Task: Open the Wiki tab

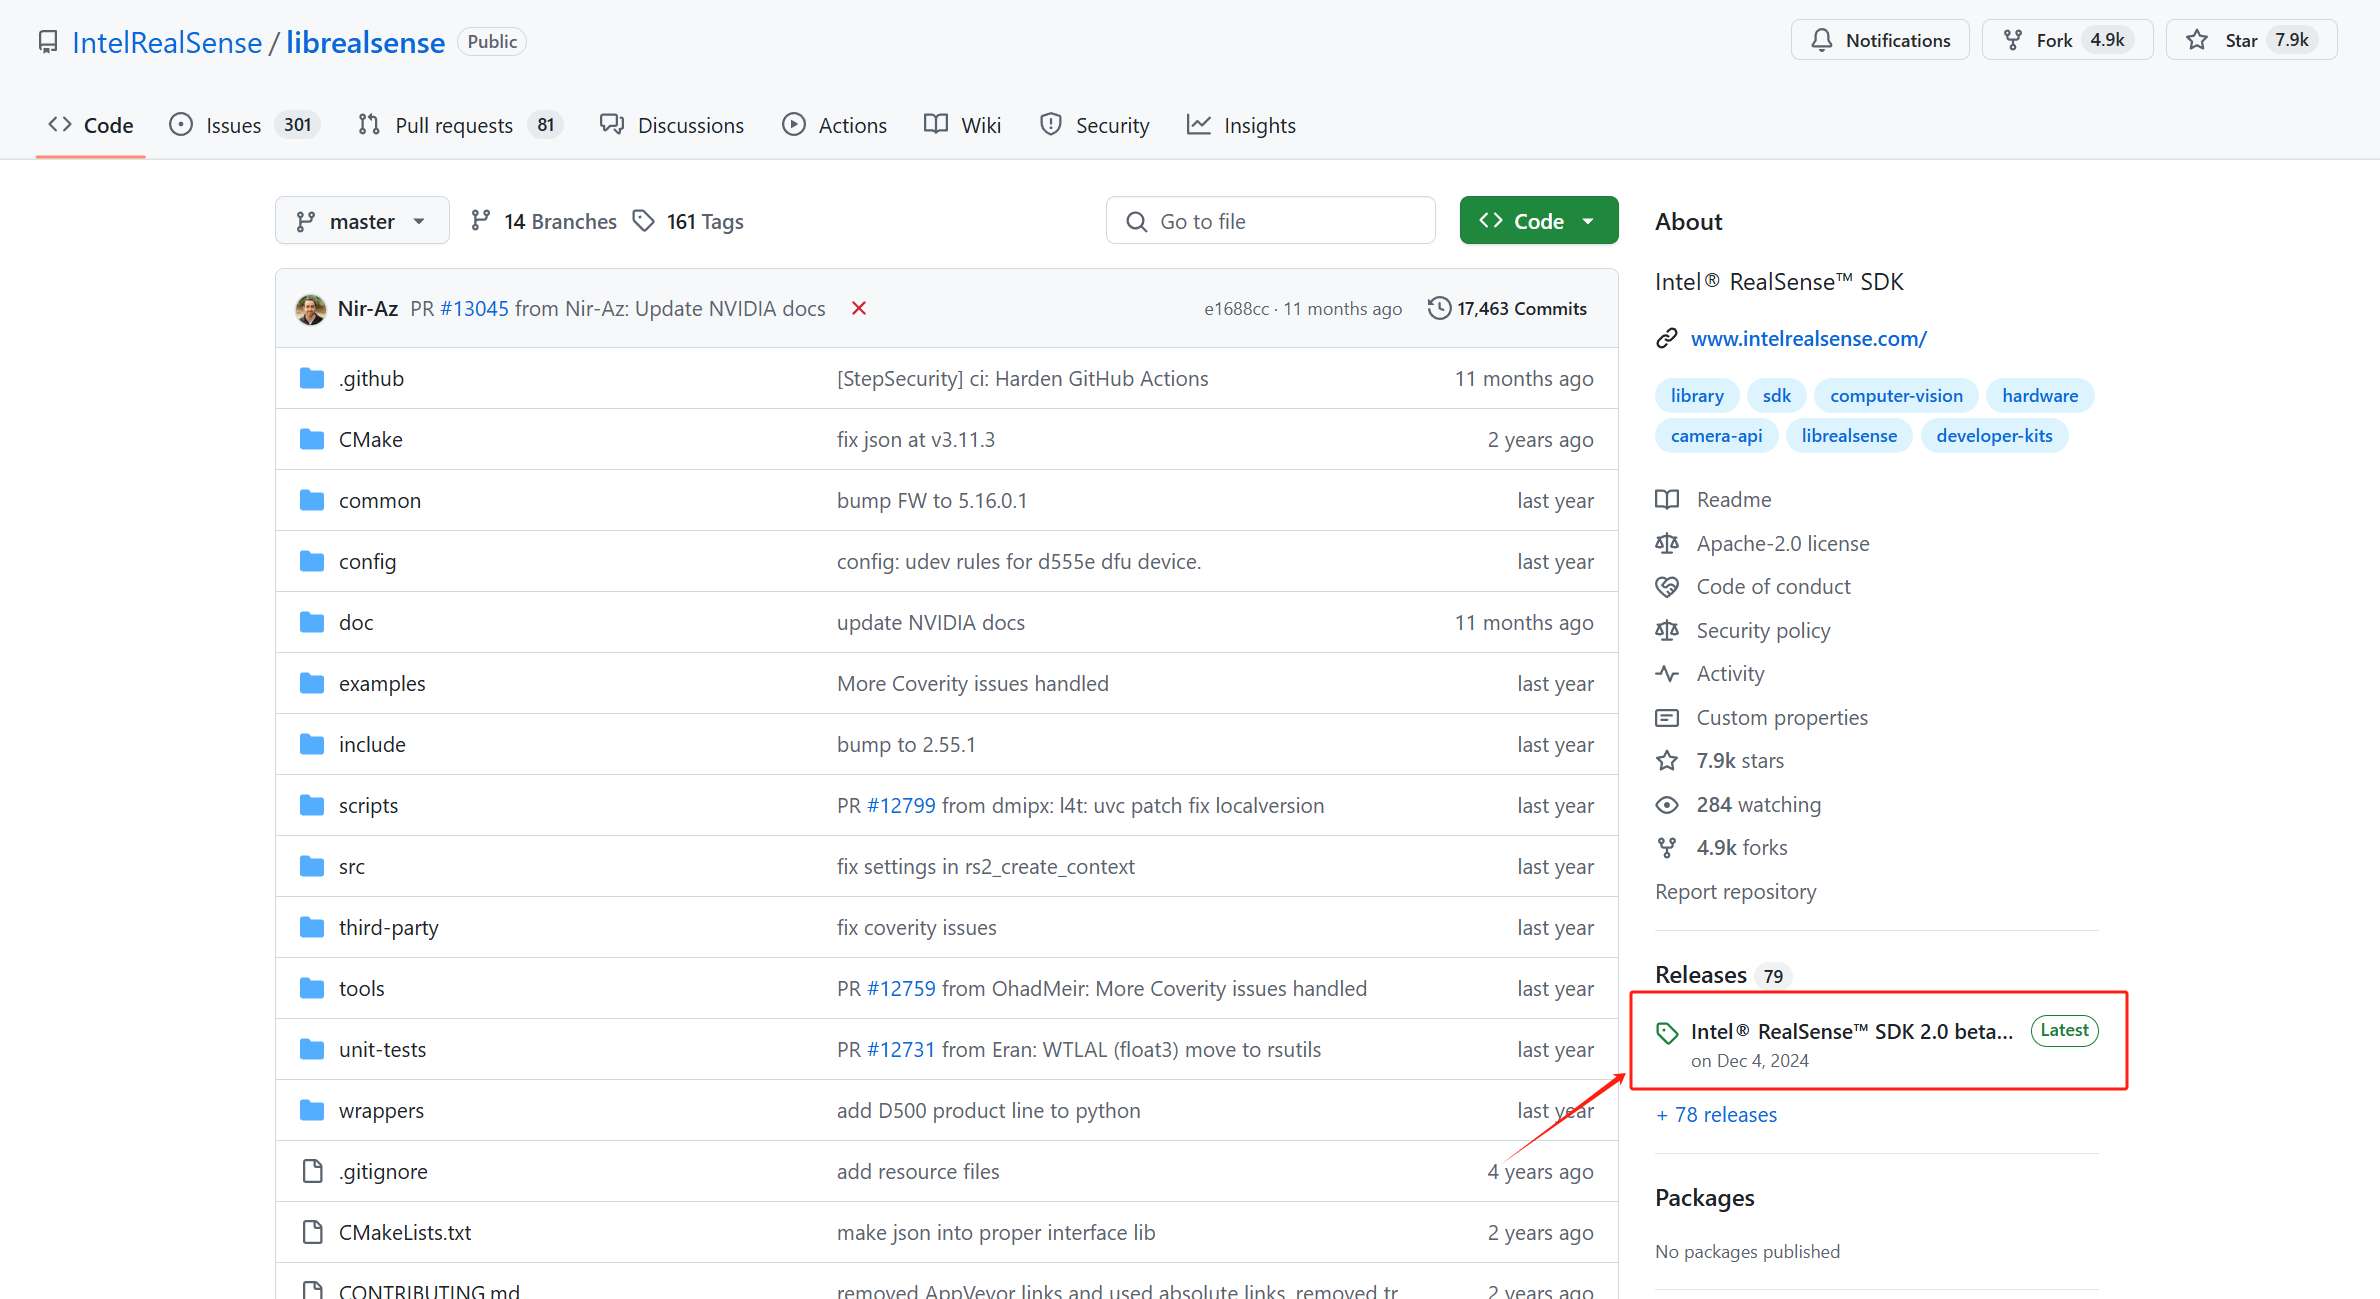Action: (962, 125)
